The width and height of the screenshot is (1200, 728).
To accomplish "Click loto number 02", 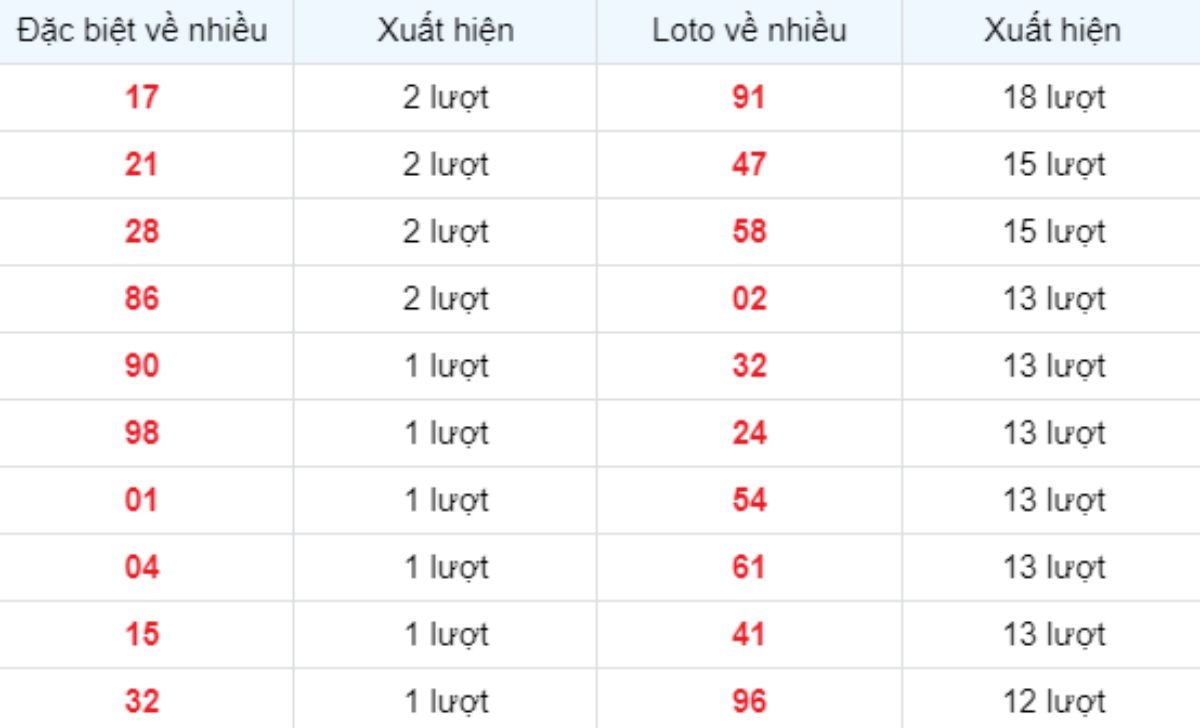I will 749,299.
